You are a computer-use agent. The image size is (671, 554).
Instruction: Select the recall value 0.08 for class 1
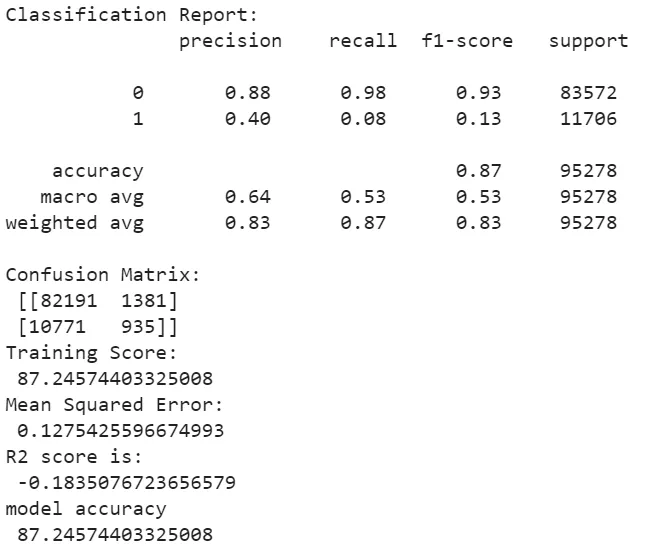(x=363, y=119)
